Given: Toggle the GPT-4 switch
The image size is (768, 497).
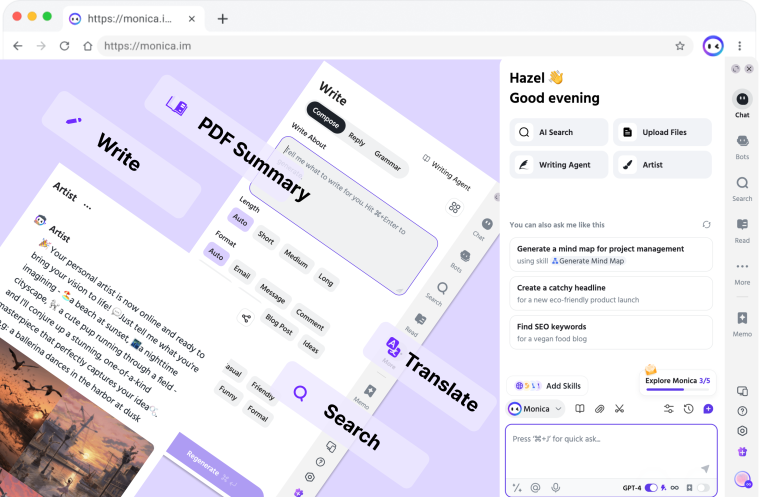Looking at the screenshot, I should point(651,488).
